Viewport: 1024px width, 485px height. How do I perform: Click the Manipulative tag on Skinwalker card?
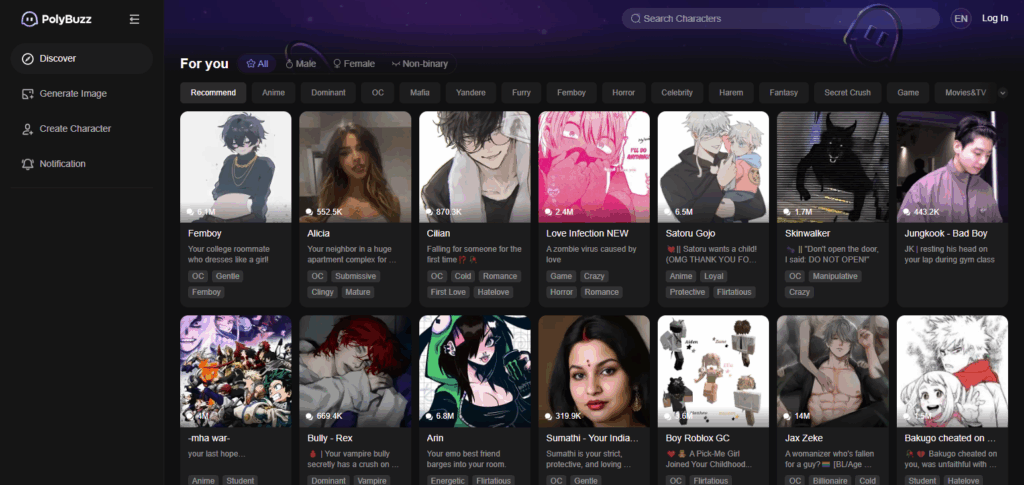835,276
